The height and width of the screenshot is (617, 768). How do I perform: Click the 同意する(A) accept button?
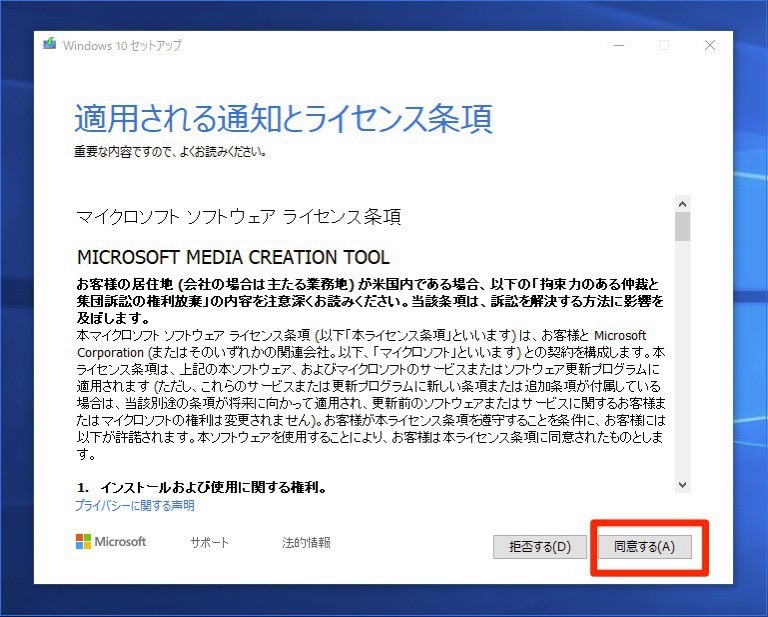point(645,546)
